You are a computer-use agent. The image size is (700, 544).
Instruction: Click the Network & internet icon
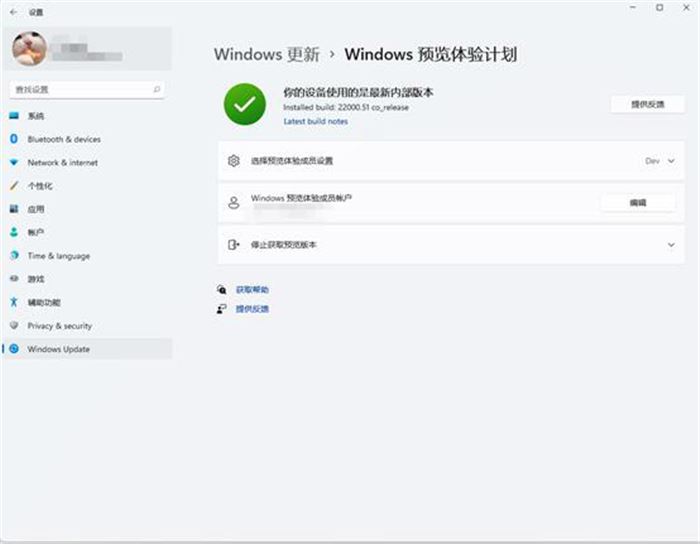(x=14, y=162)
